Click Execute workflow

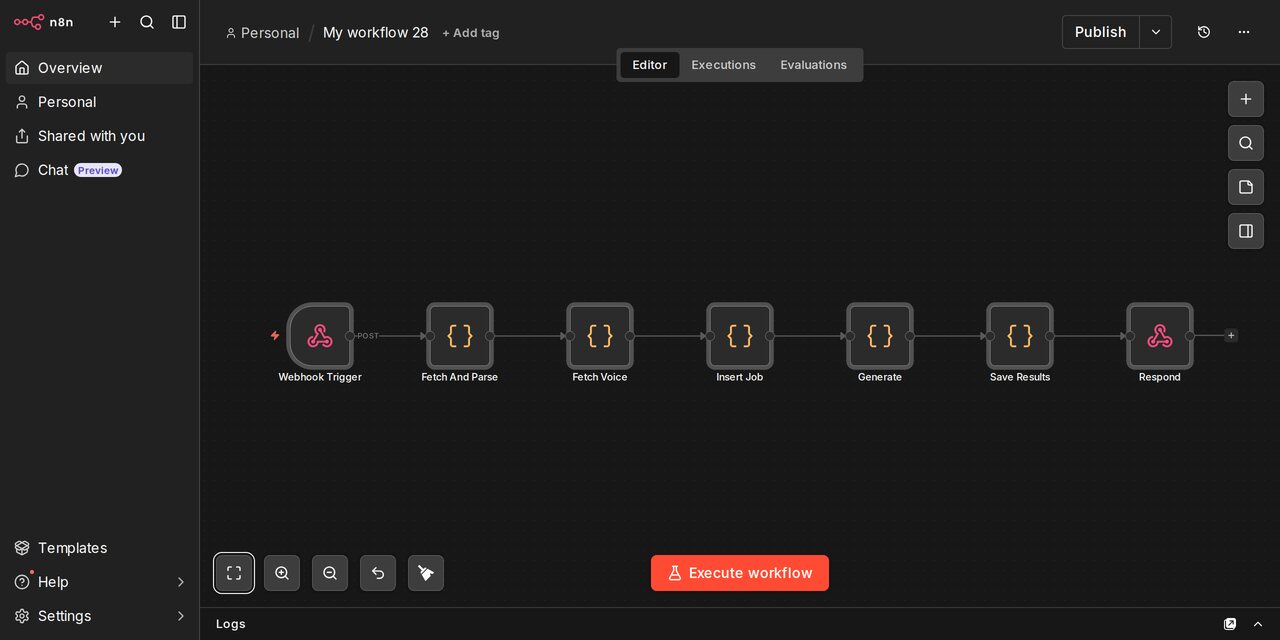[740, 573]
